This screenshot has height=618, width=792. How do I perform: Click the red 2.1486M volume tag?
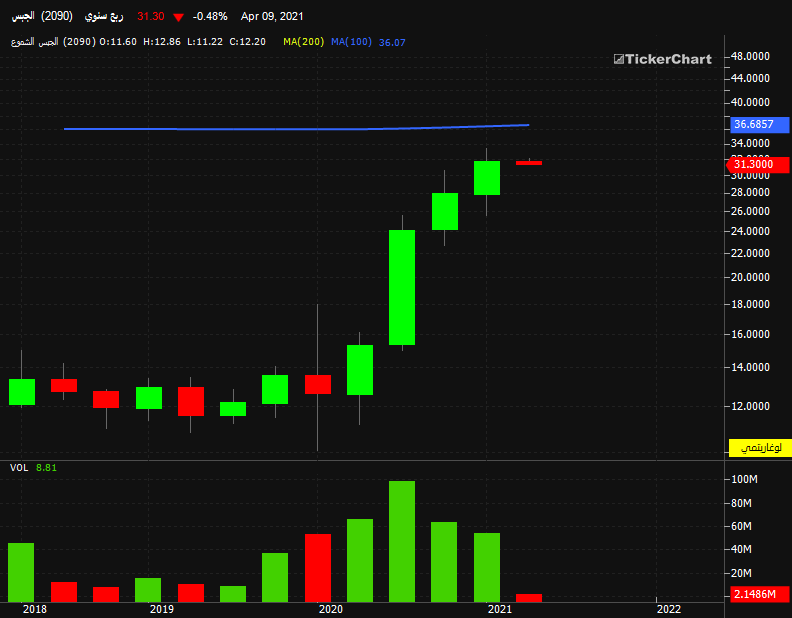759,594
